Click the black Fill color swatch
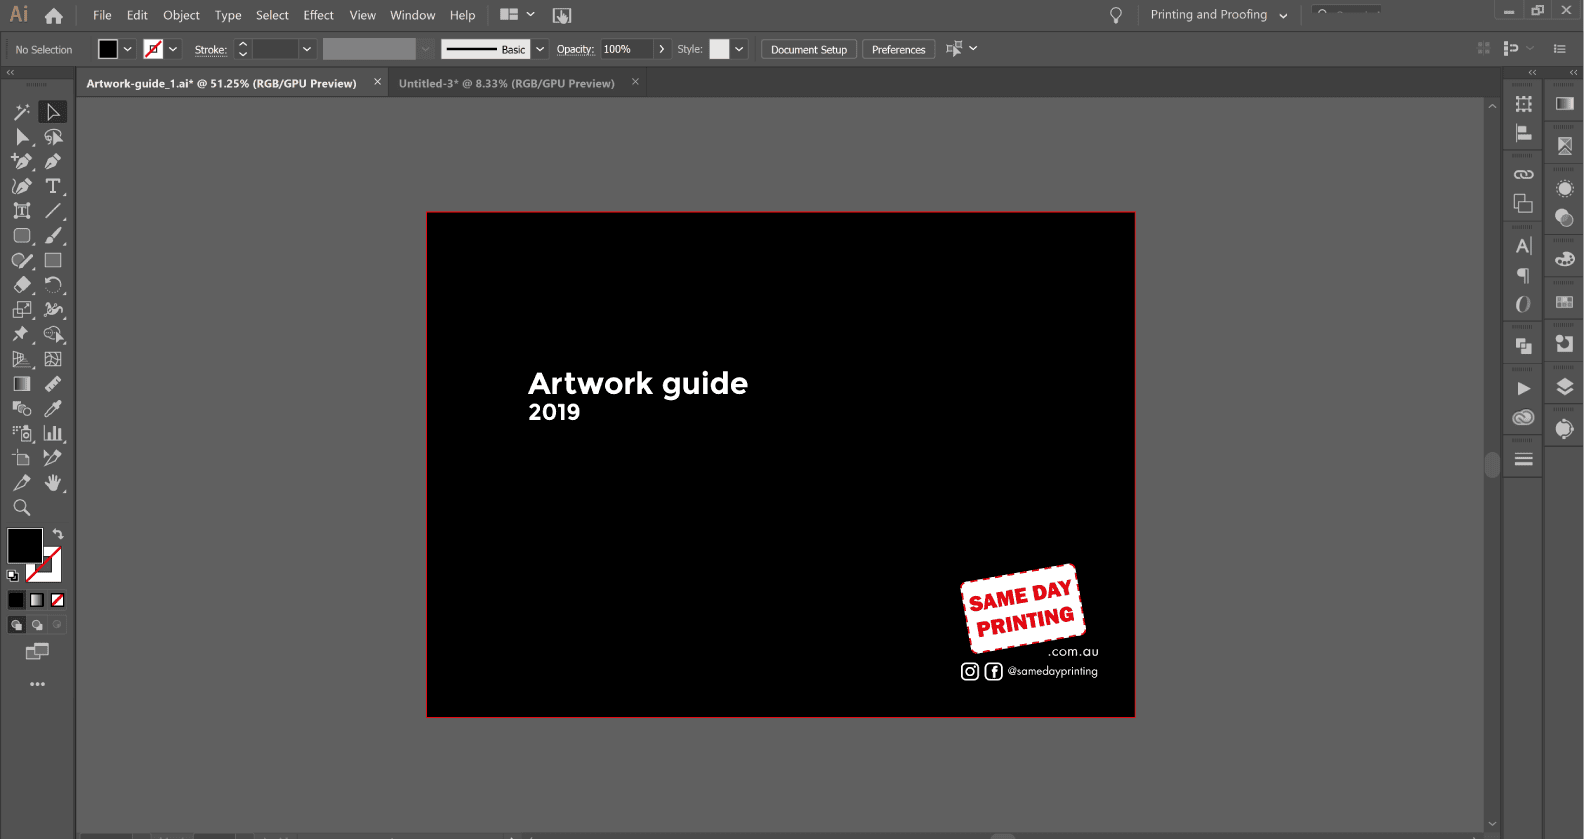The image size is (1584, 839). pyautogui.click(x=108, y=49)
